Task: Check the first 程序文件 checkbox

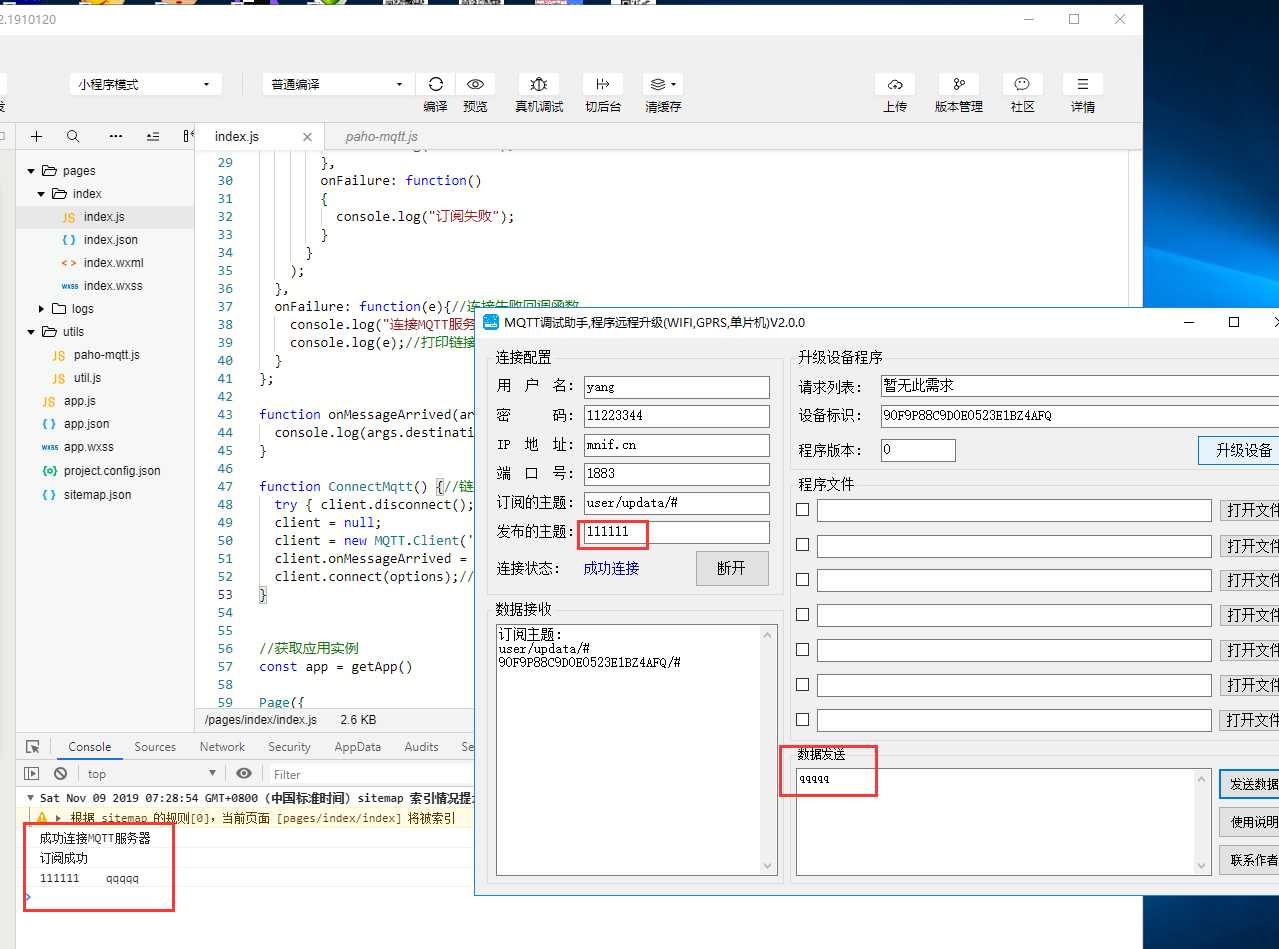Action: coord(802,510)
